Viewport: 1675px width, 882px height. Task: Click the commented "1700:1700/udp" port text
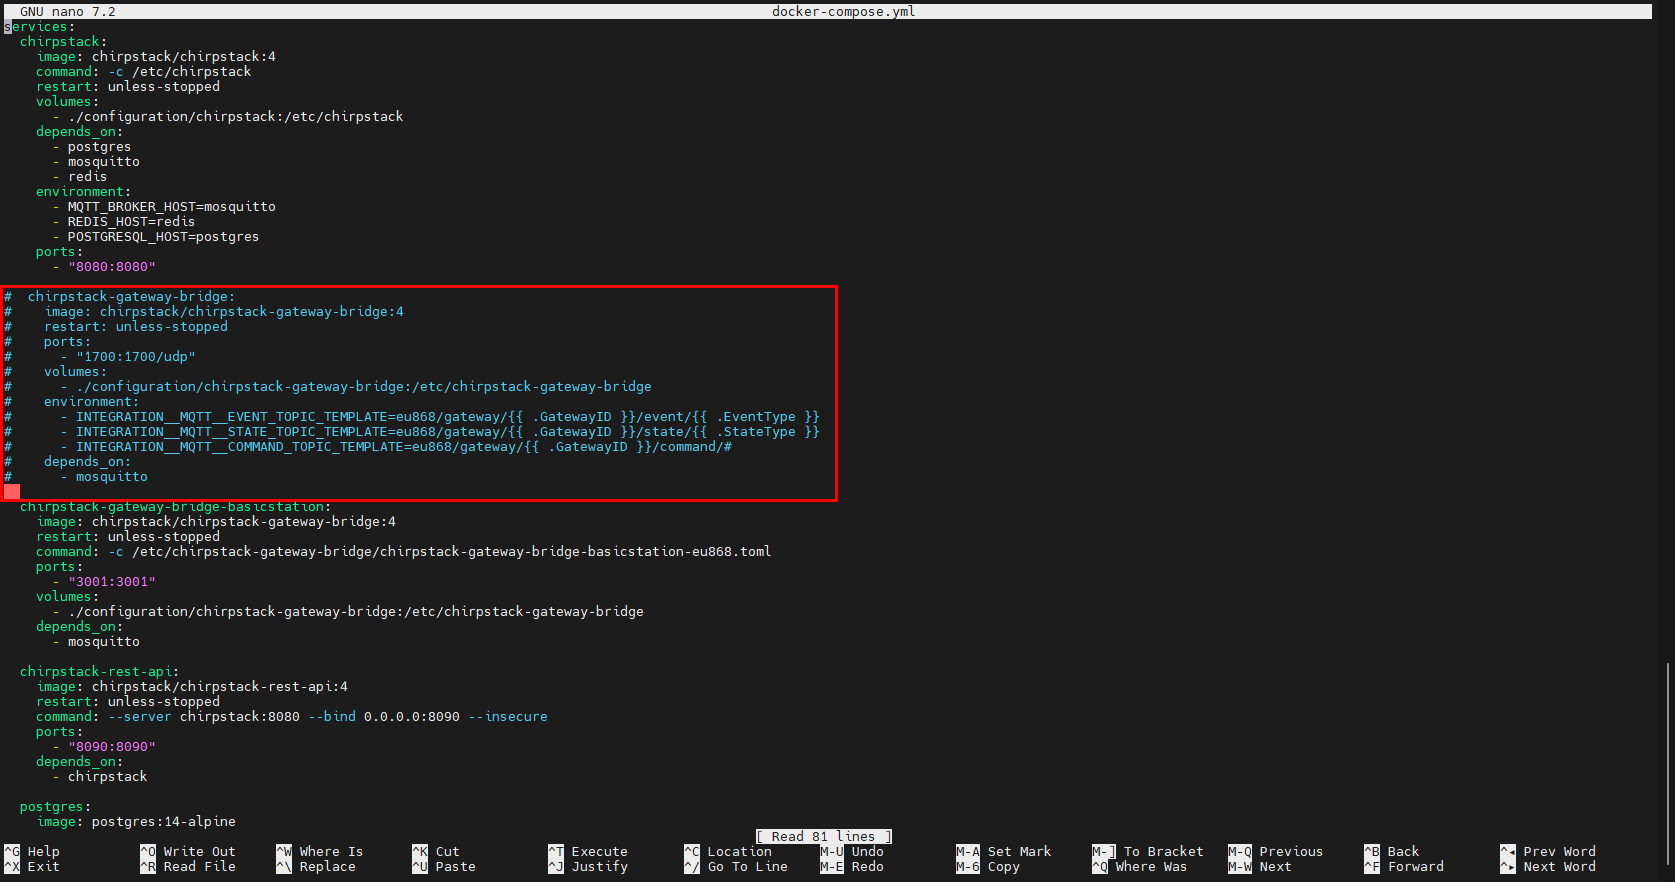(x=135, y=357)
